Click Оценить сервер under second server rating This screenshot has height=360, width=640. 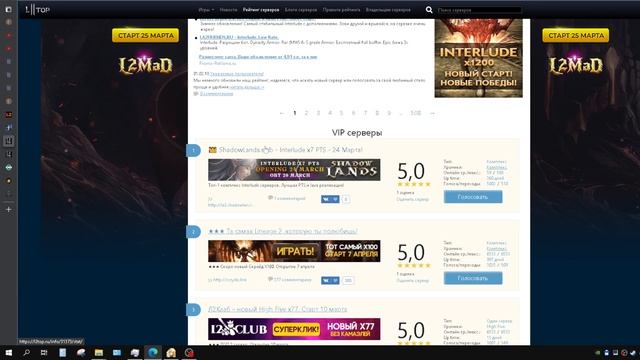point(413,281)
